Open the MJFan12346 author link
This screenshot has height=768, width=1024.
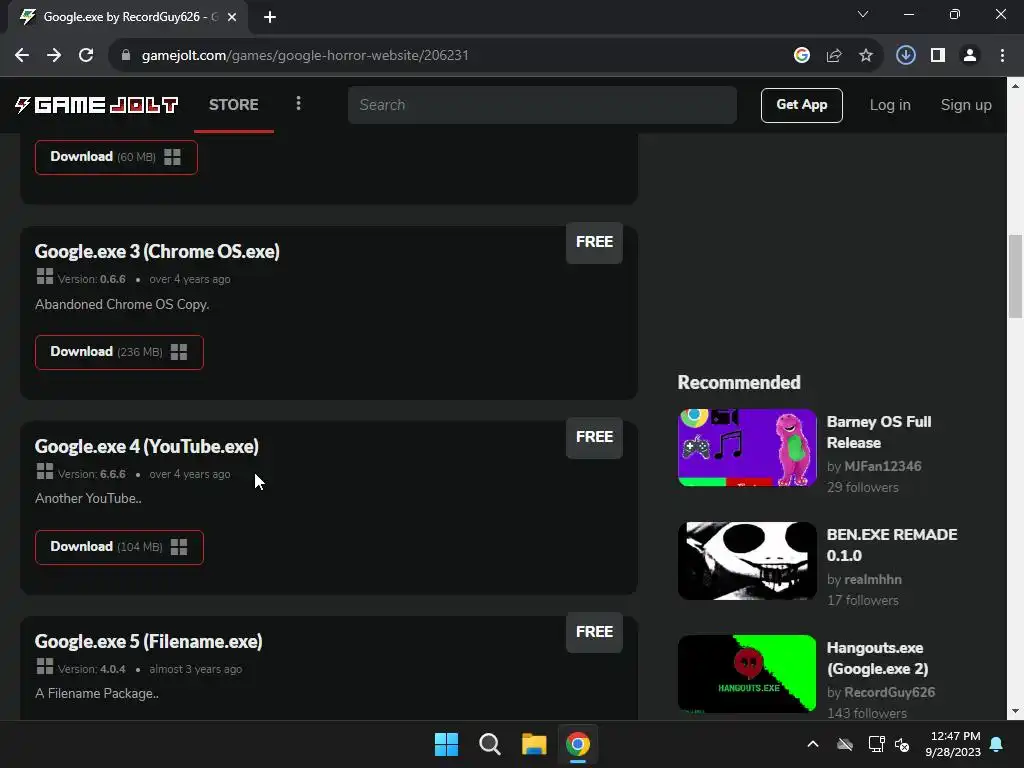[882, 466]
